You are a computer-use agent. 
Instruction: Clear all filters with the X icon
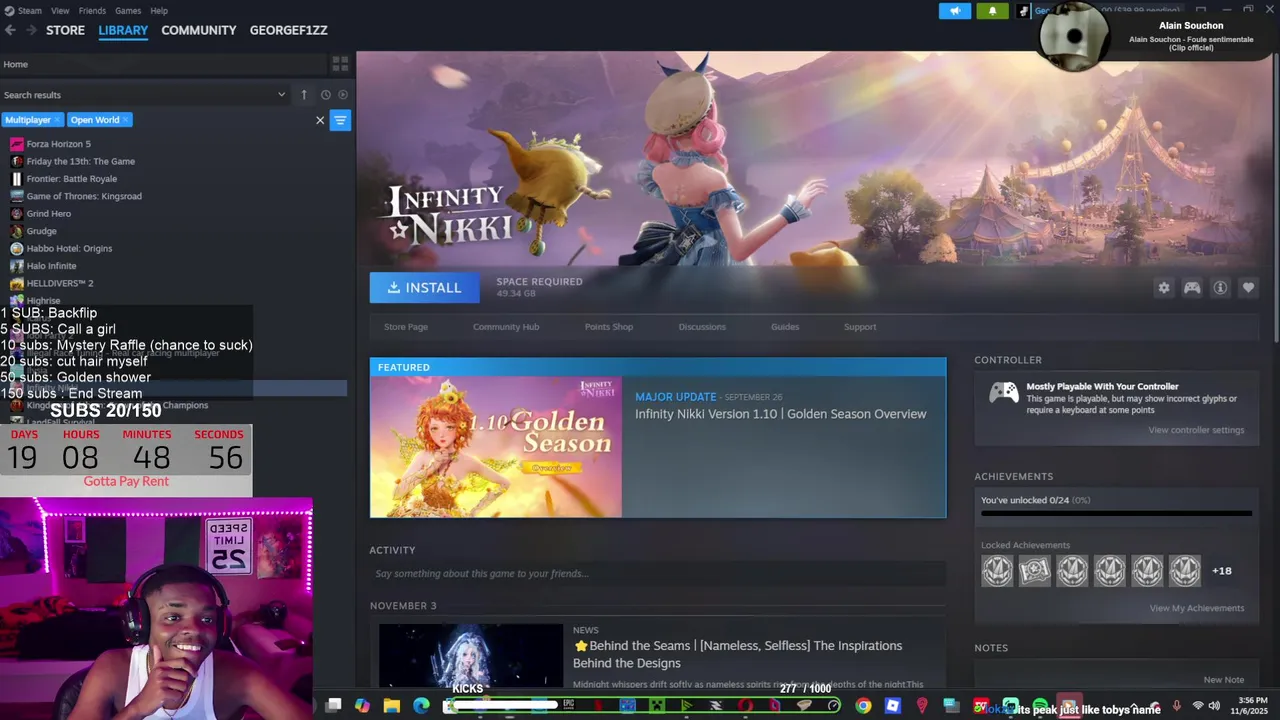[320, 120]
